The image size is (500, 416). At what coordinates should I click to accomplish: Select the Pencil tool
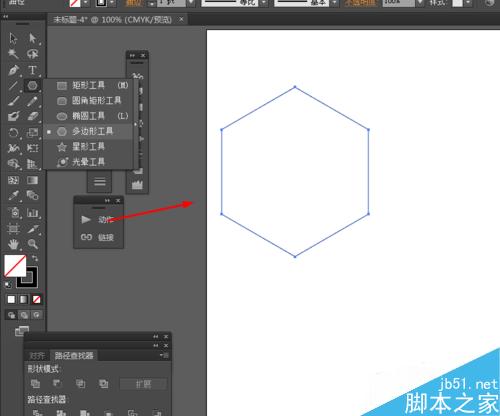(32, 101)
